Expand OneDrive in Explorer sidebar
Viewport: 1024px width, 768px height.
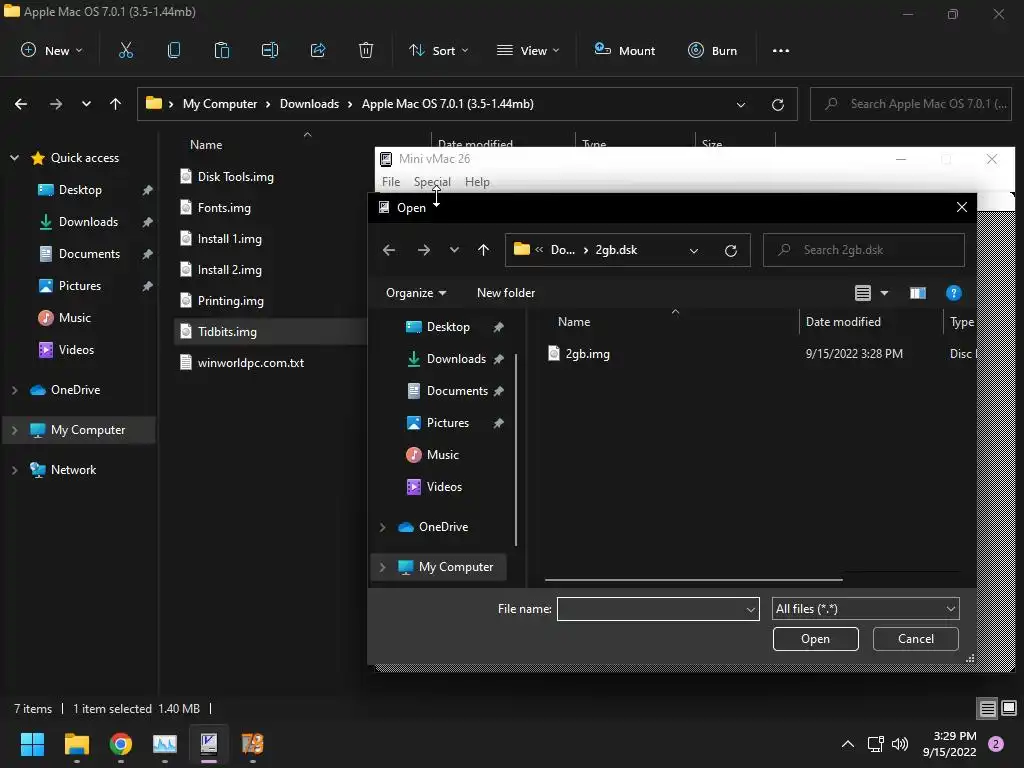[14, 390]
